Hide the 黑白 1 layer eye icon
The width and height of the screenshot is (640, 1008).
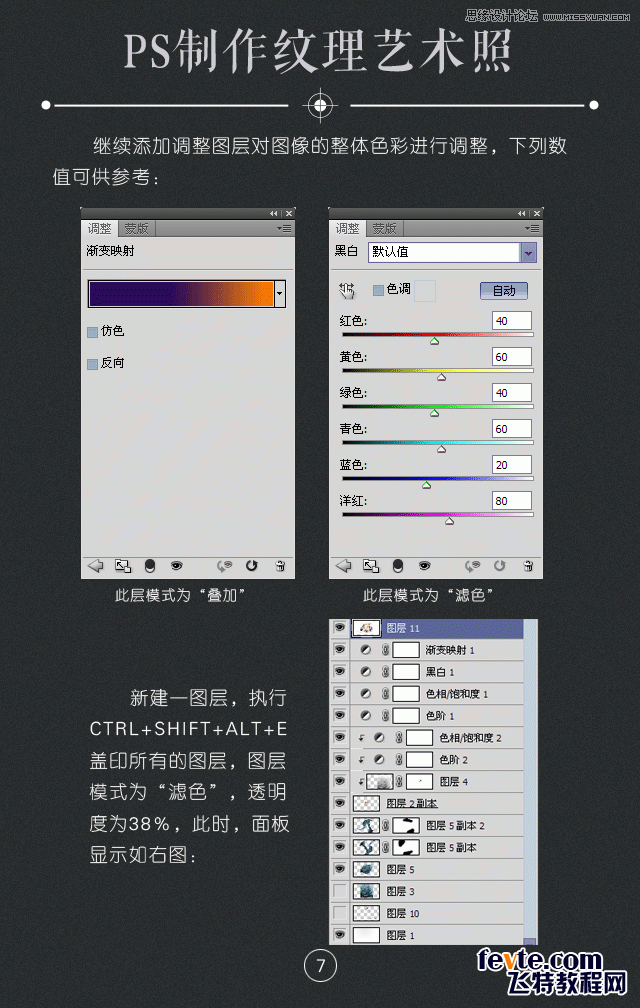(x=339, y=672)
